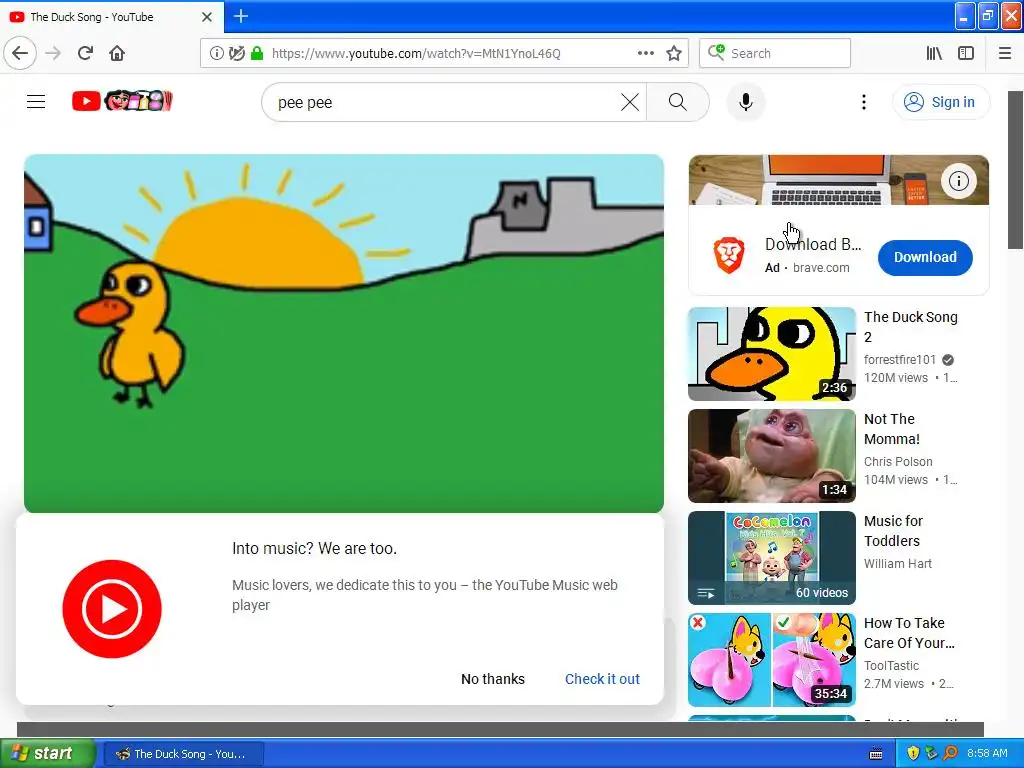
Task: Click No thanks on music promo
Action: point(492,679)
